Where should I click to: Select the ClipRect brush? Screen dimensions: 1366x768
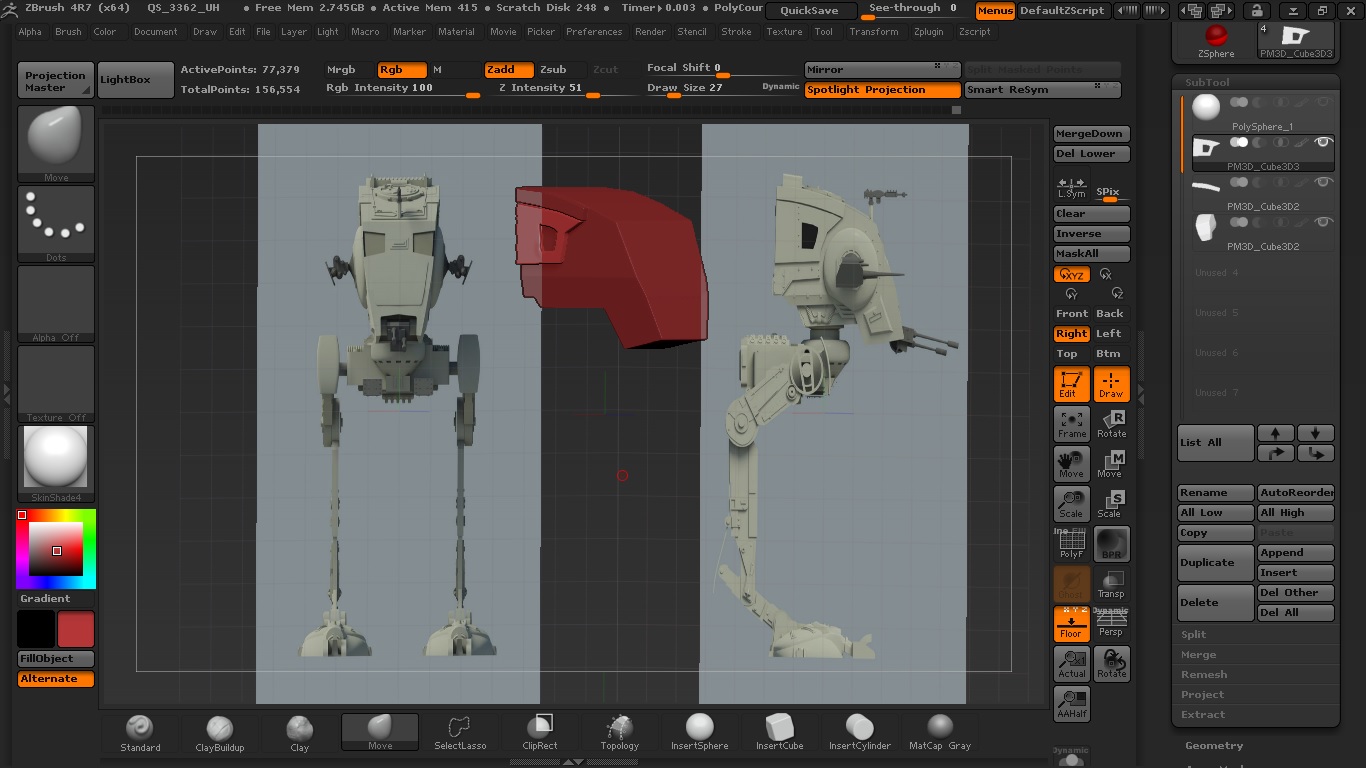pos(540,733)
